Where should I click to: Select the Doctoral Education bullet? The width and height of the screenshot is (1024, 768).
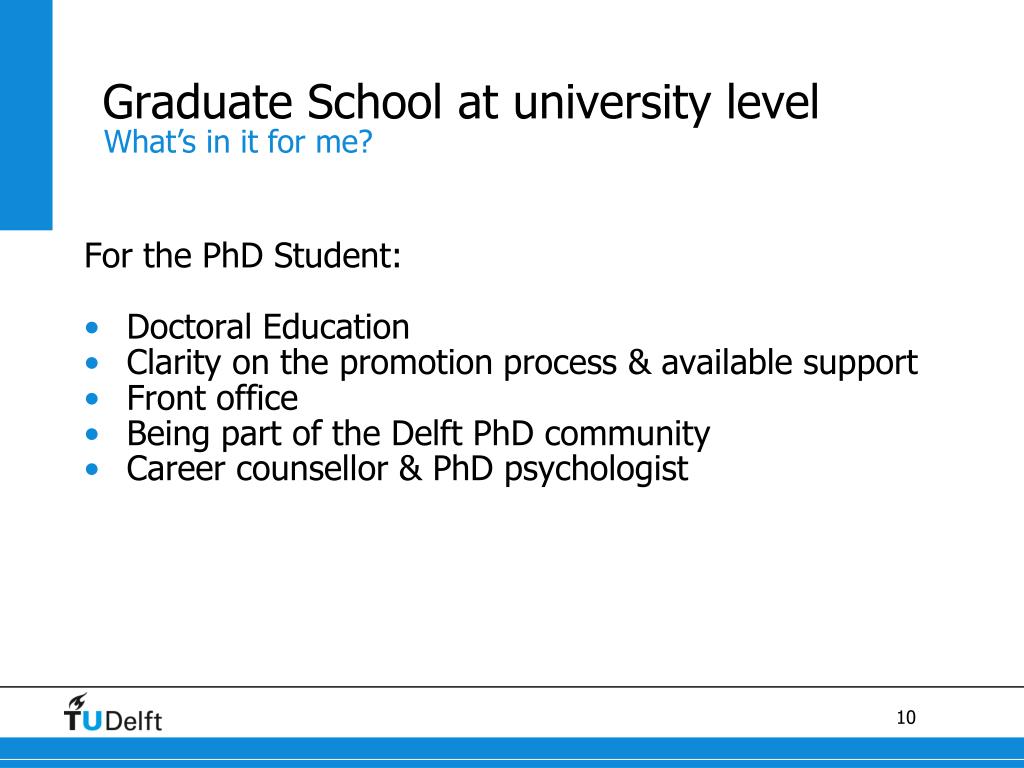tap(268, 327)
